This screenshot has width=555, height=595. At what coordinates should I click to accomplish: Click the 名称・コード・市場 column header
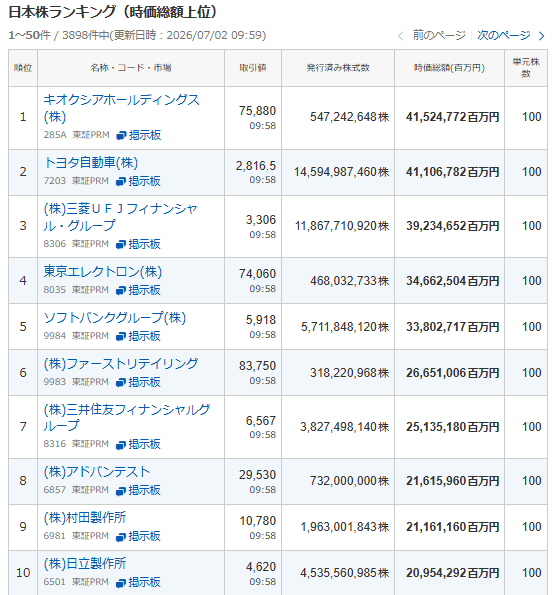pyautogui.click(x=131, y=68)
